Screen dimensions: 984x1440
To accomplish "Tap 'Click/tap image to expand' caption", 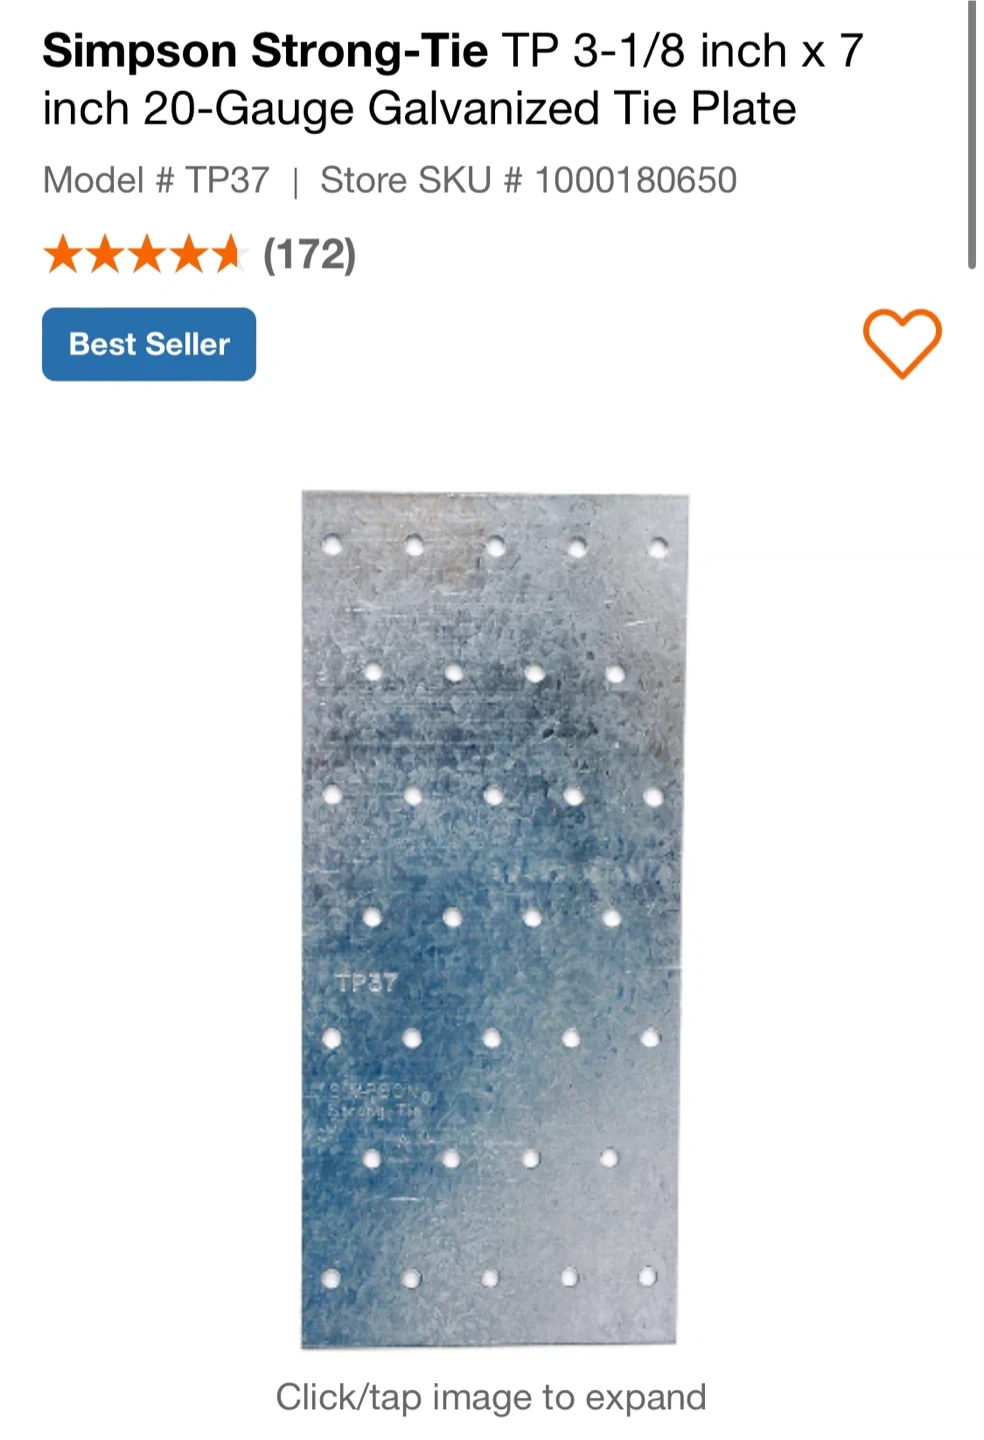I will [491, 1397].
